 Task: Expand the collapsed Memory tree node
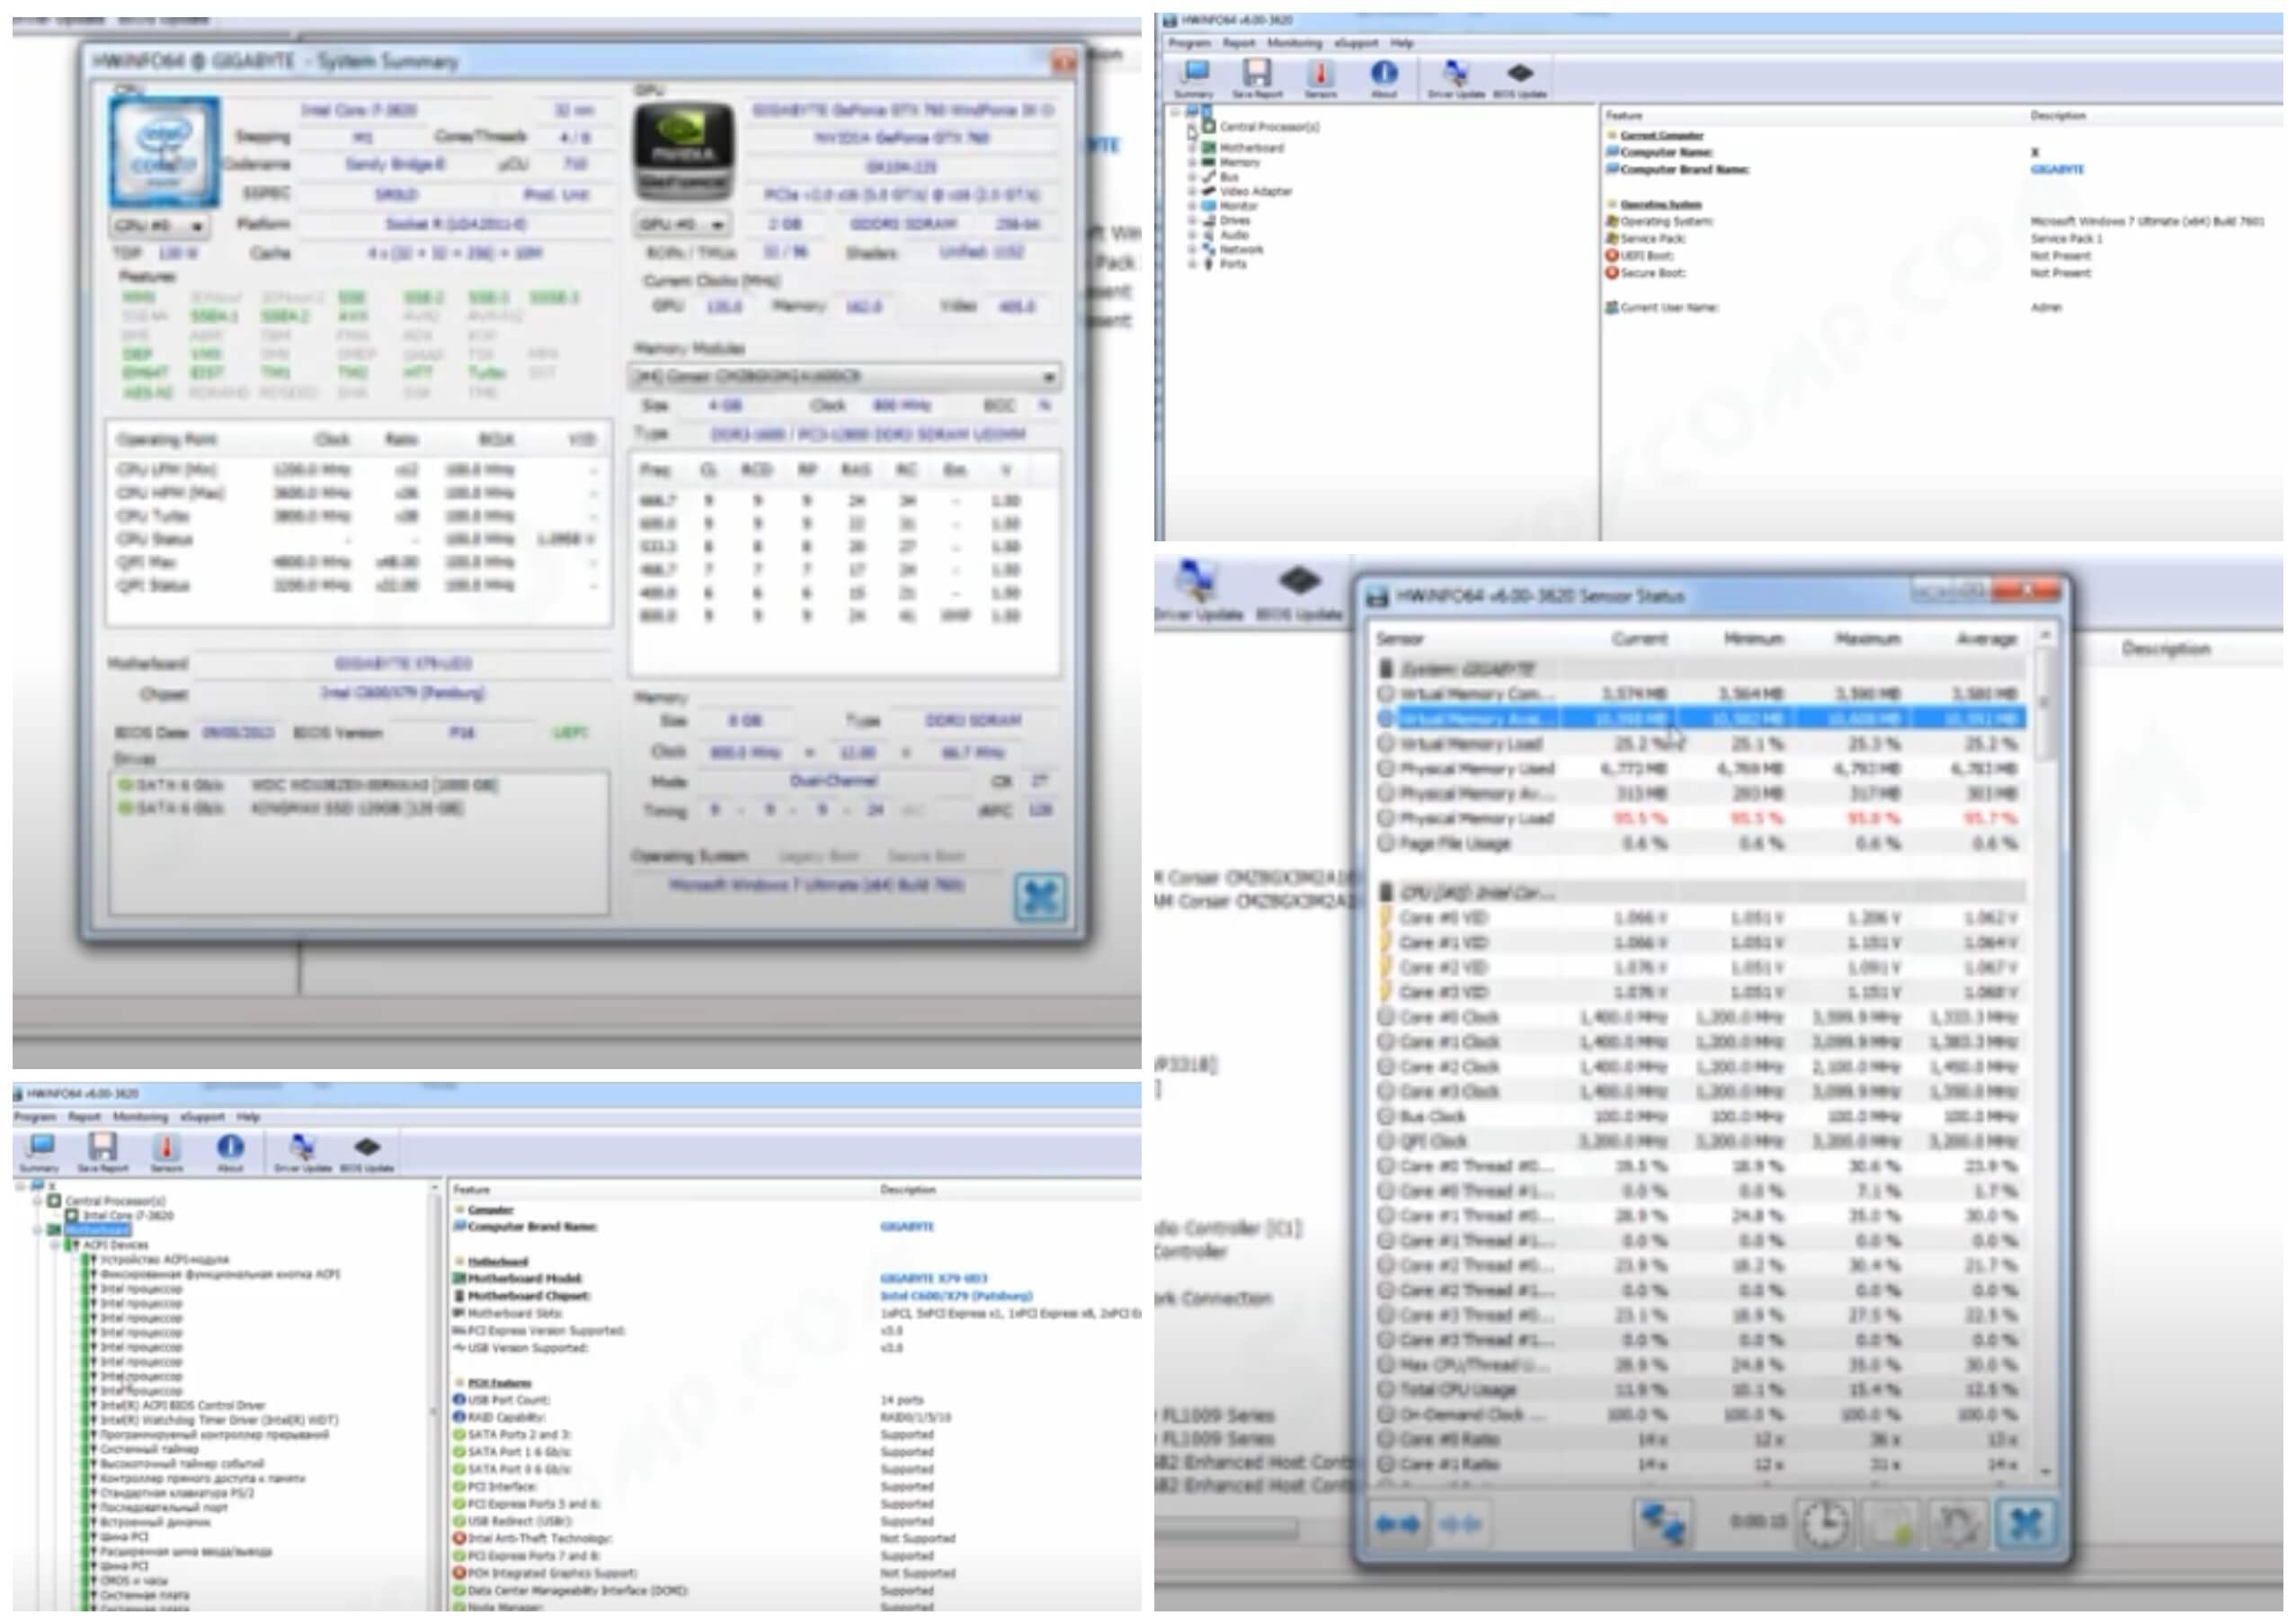click(x=1192, y=162)
